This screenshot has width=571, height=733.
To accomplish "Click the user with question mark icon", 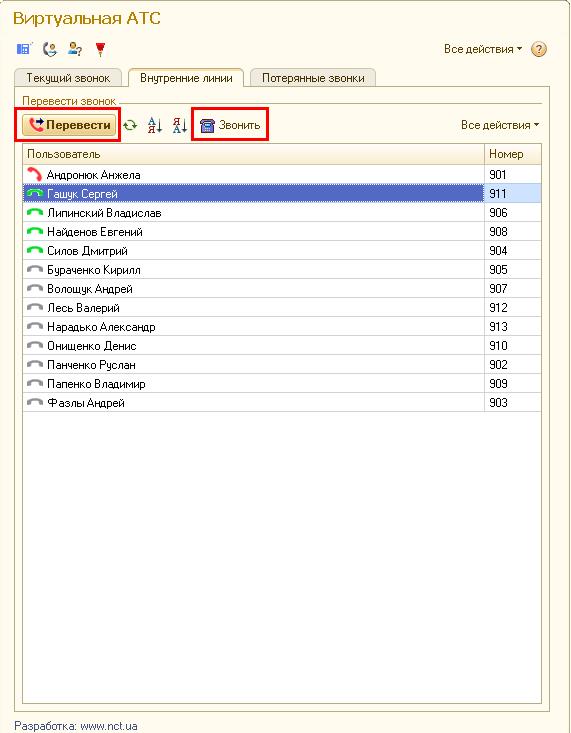I will coord(75,49).
